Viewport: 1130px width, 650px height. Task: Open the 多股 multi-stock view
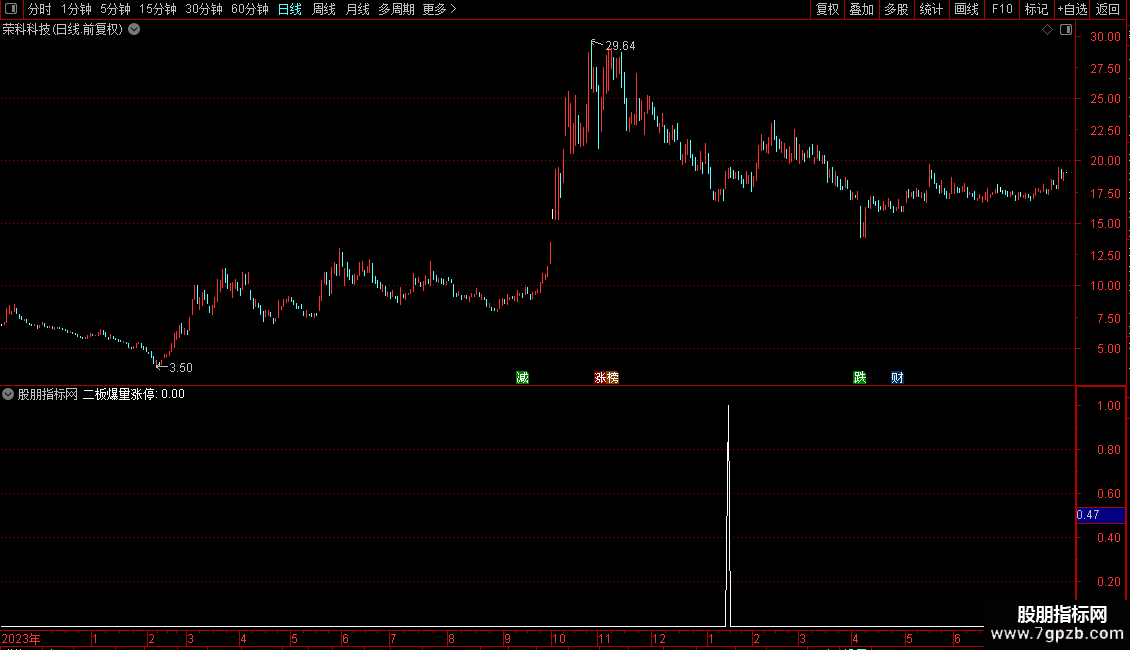(x=896, y=9)
